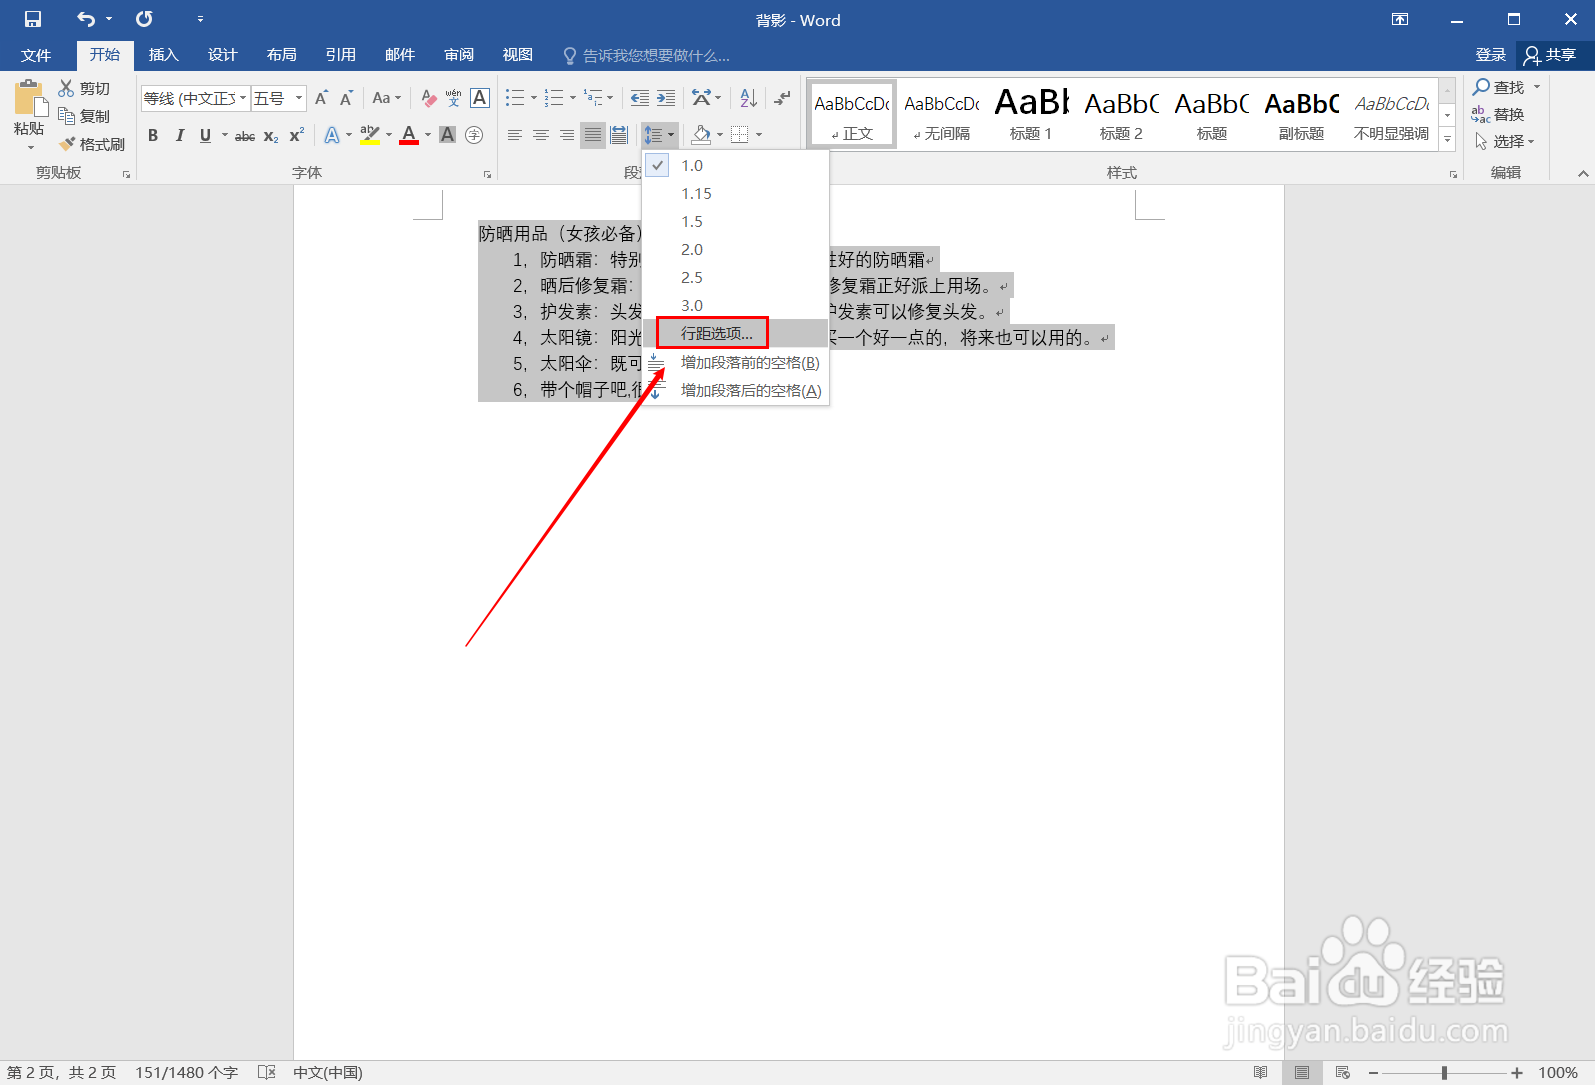Align text to the right
Viewport: 1595px width, 1085px height.
pyautogui.click(x=567, y=135)
